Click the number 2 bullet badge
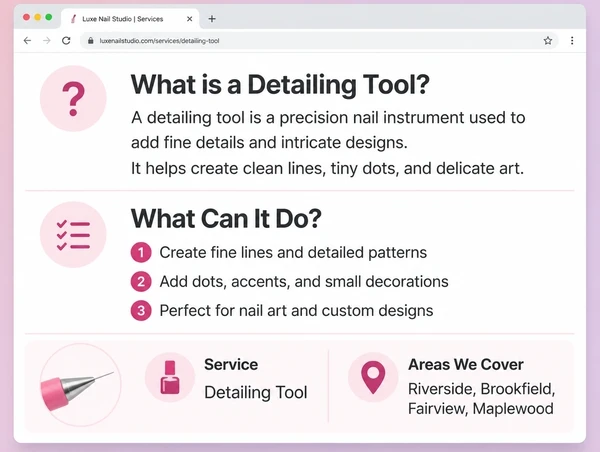The width and height of the screenshot is (600, 452). [x=141, y=282]
